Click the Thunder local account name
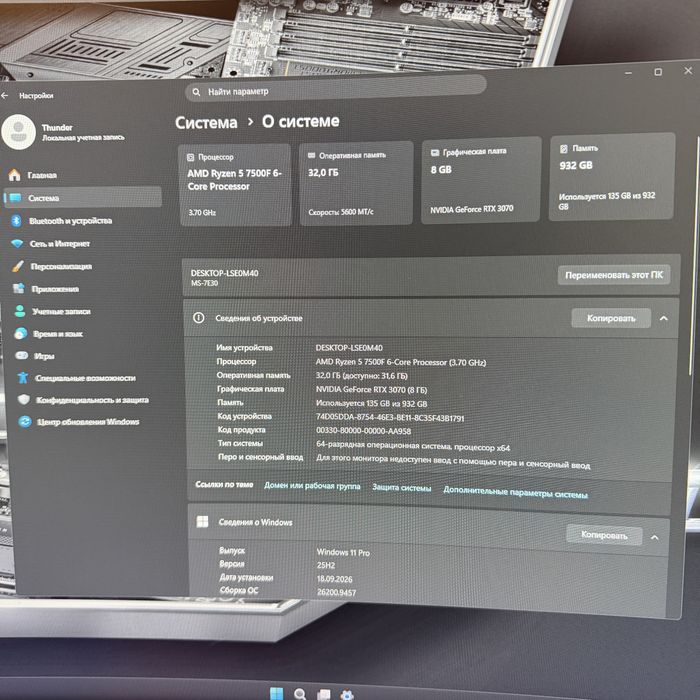The width and height of the screenshot is (700, 700). [x=57, y=128]
